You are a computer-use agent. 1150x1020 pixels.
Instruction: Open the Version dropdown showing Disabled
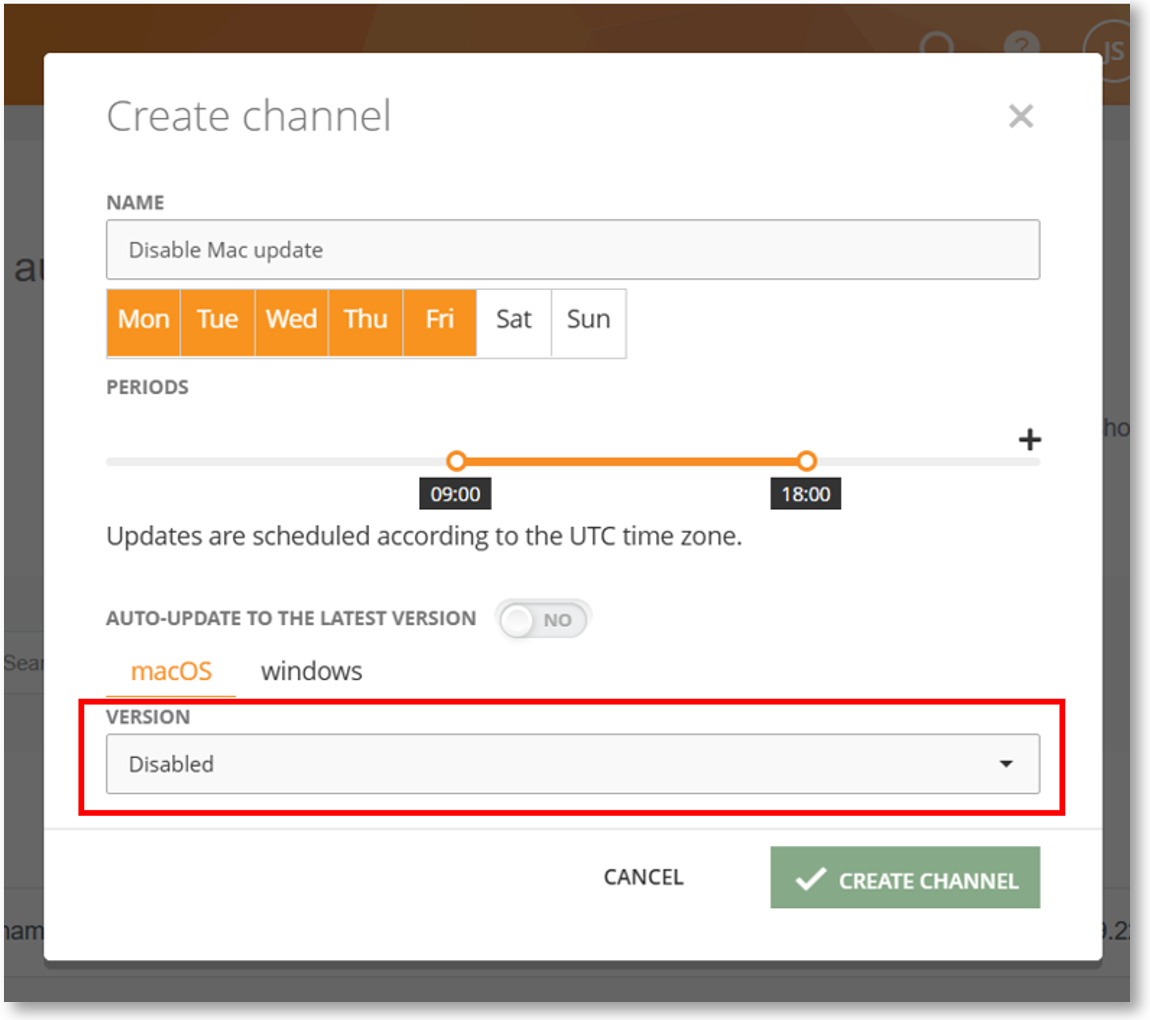pos(573,763)
